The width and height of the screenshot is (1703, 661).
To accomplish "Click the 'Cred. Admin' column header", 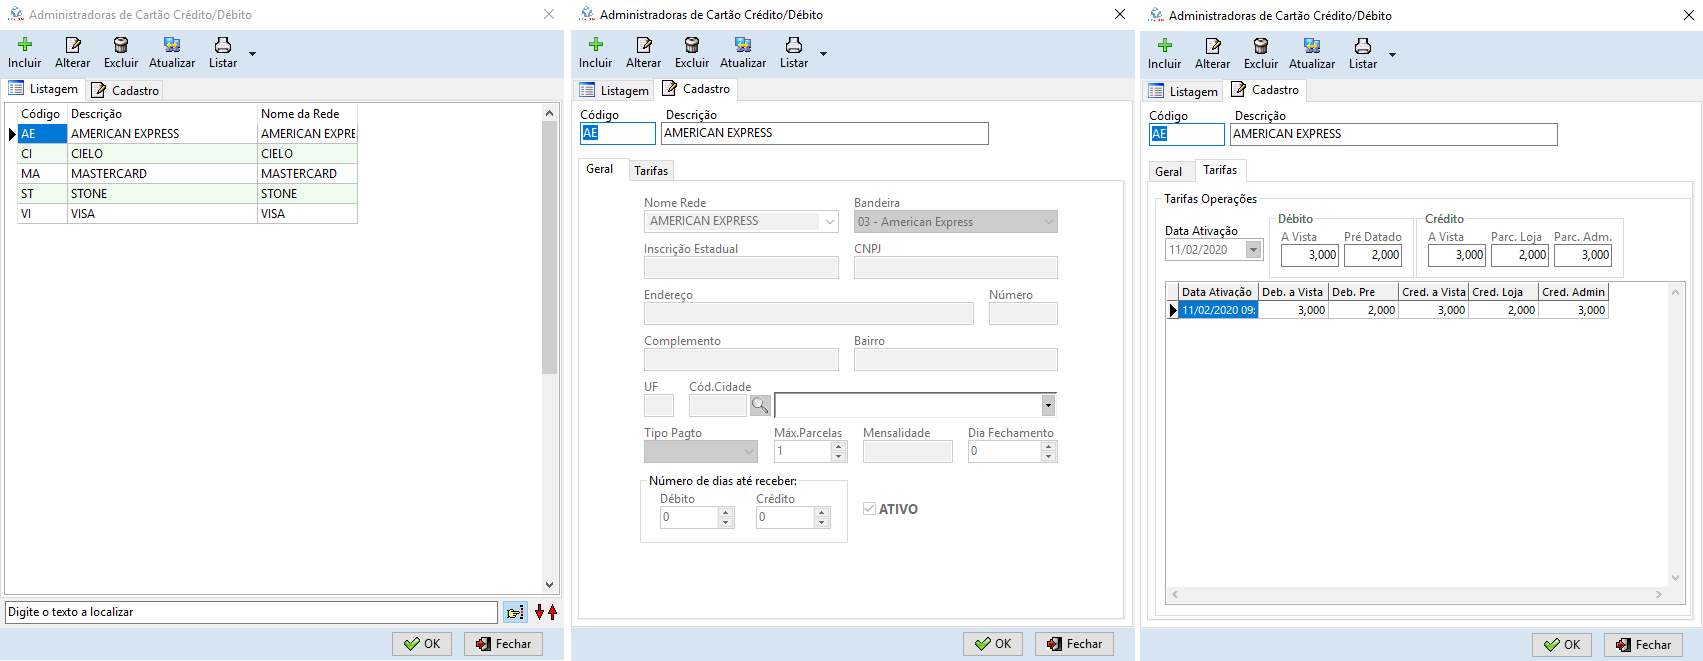I will [x=1573, y=292].
